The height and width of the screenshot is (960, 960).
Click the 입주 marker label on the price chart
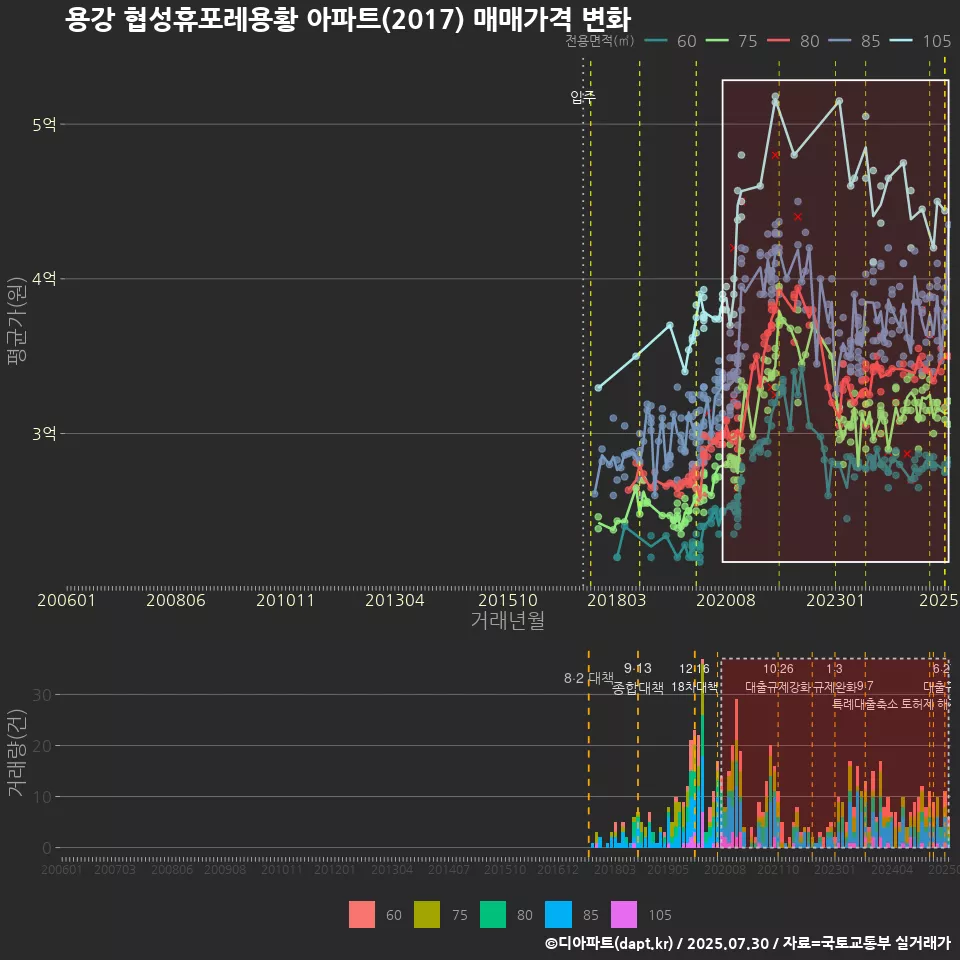coord(583,96)
